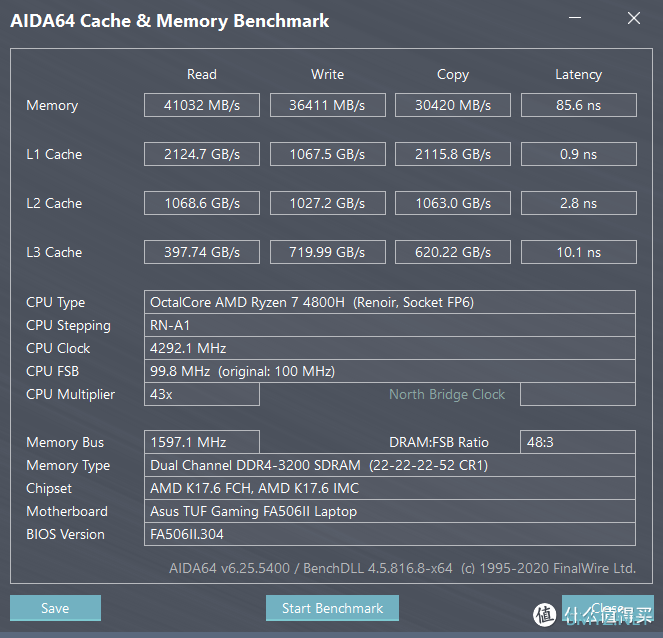Click L3 Cache Copy 620.22 GB/s

(x=453, y=252)
